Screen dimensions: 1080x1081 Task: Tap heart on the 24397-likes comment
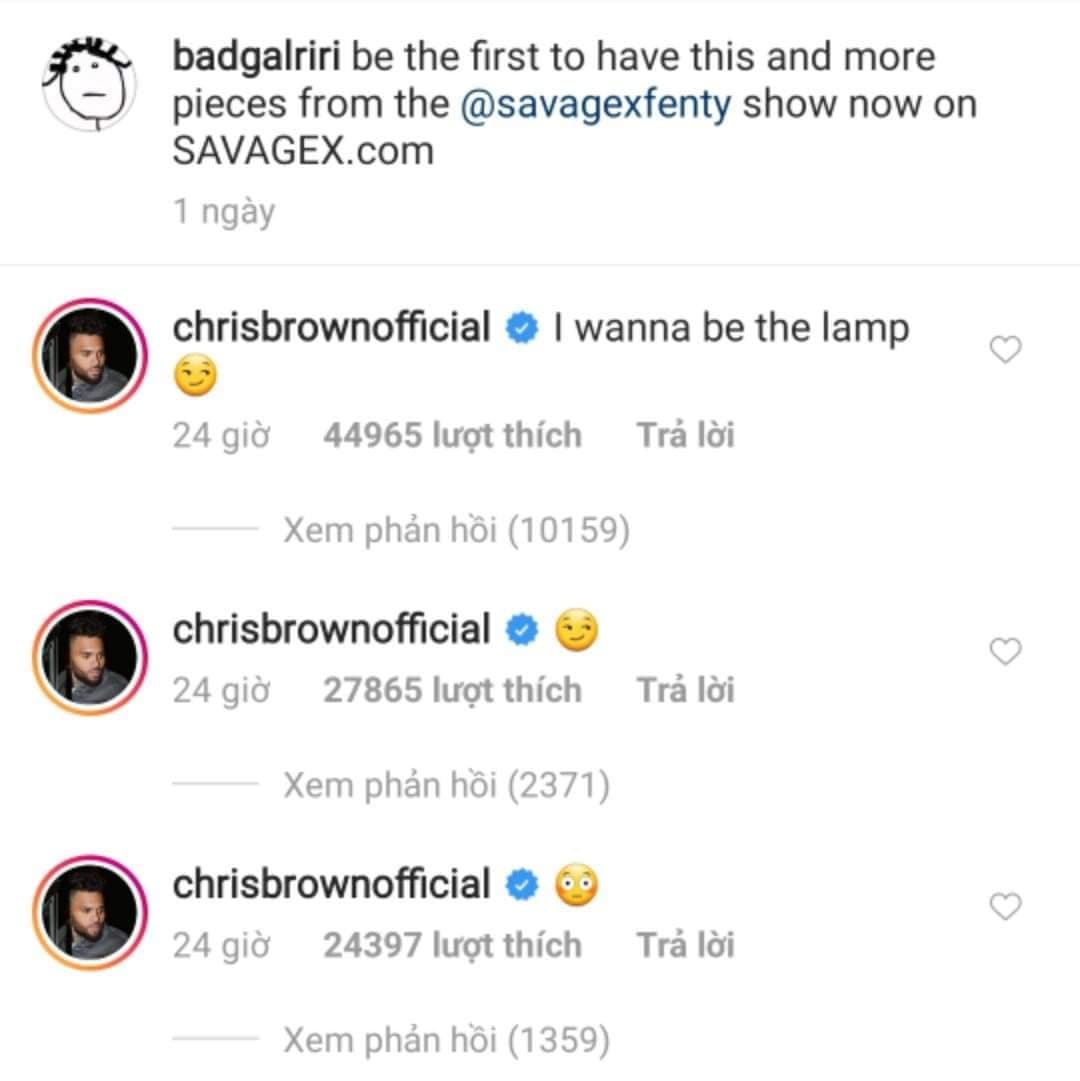coord(1005,907)
